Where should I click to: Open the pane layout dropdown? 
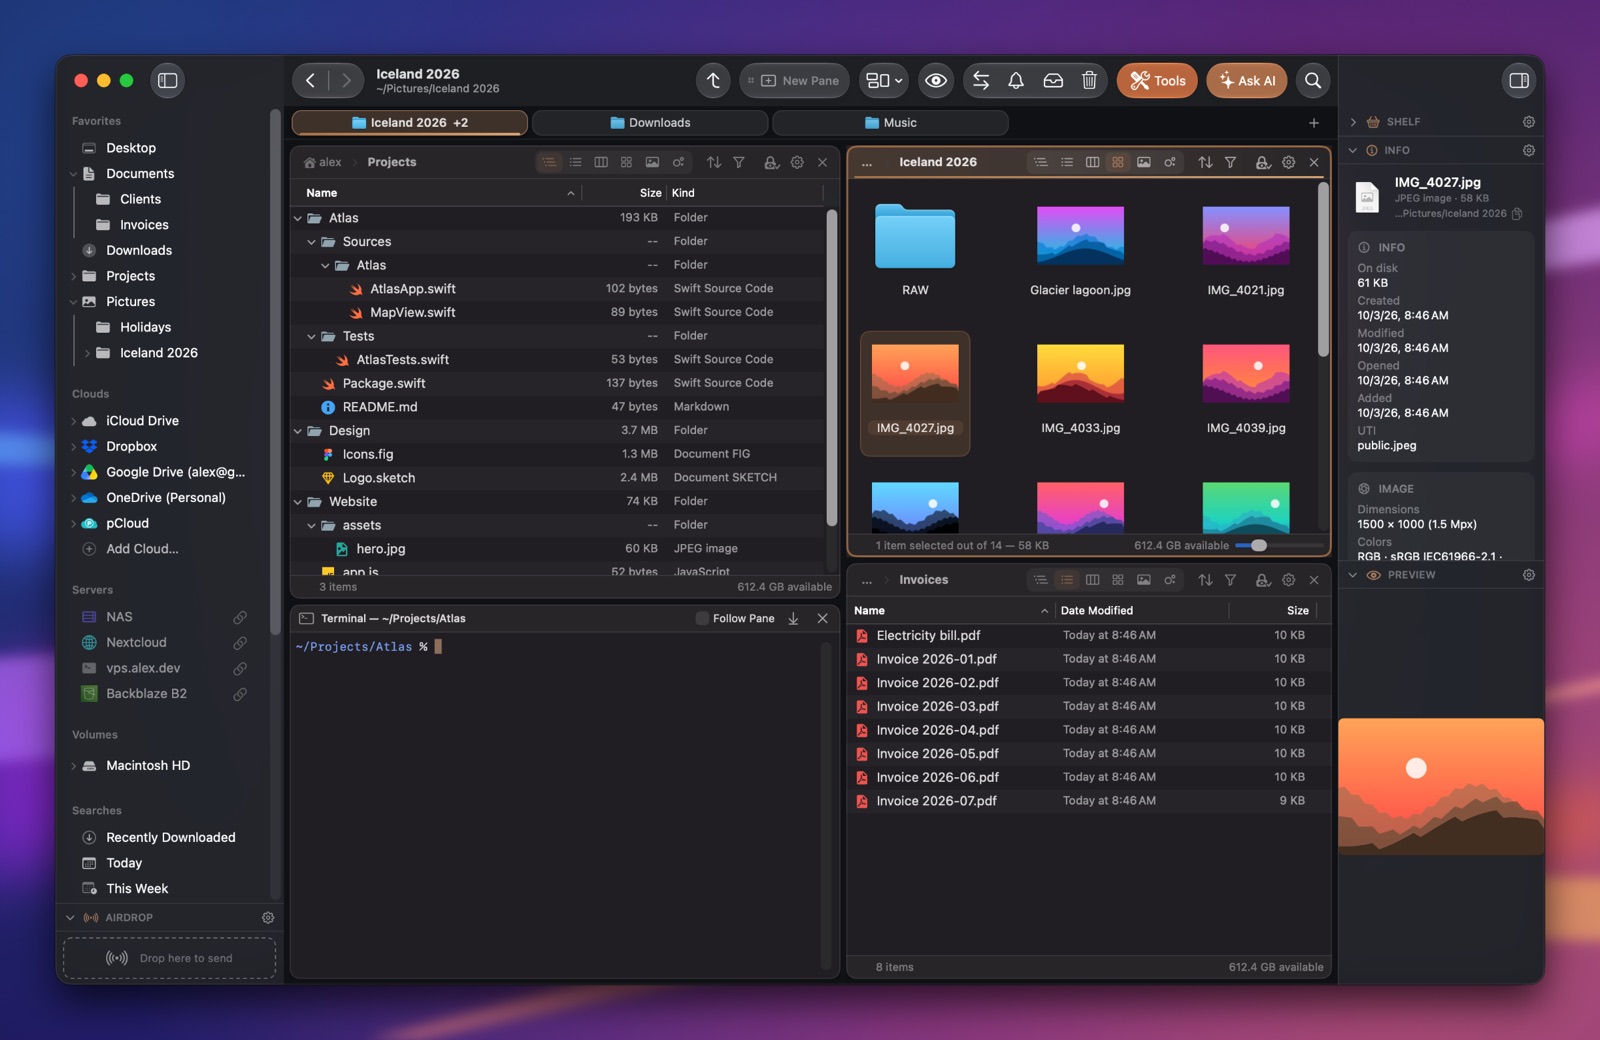(x=884, y=81)
